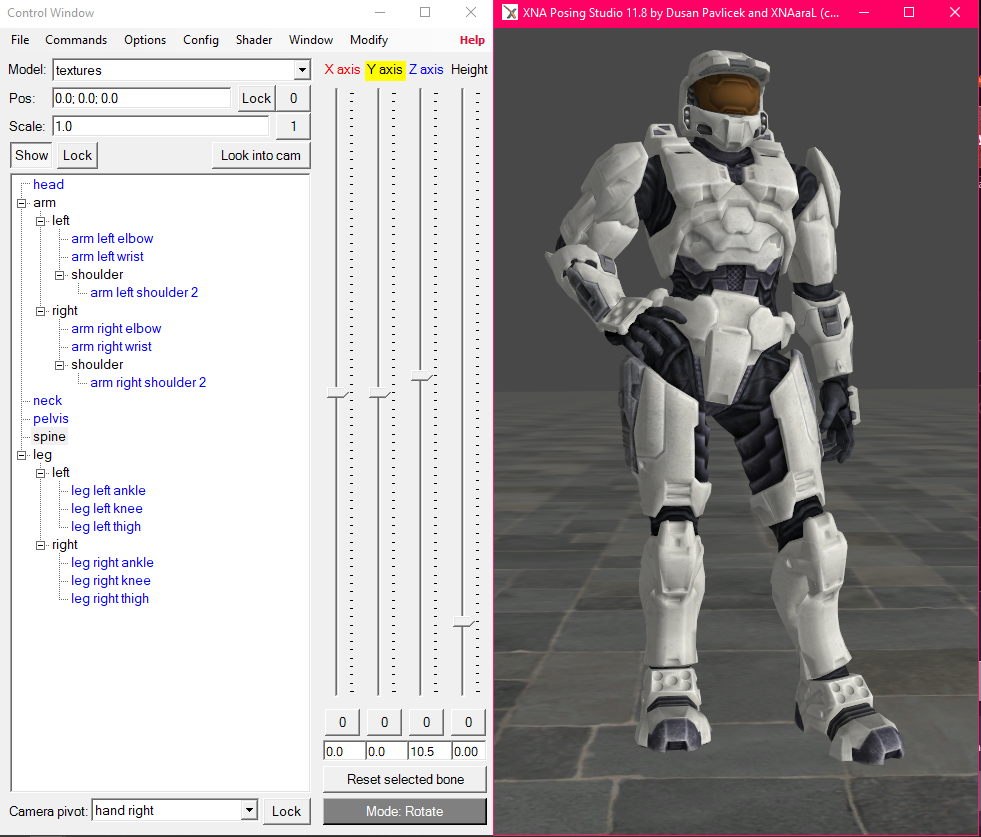This screenshot has height=837, width=981.
Task: Select the arm right shoulder 2 bone
Action: tap(148, 383)
